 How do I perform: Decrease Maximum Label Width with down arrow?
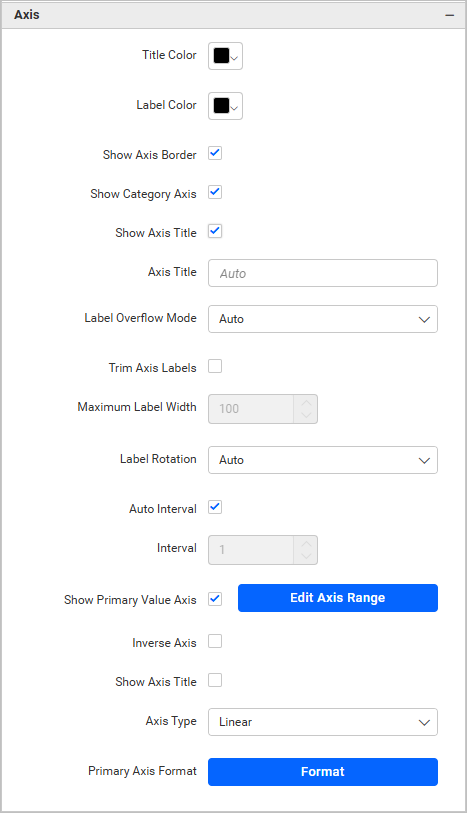click(x=306, y=415)
